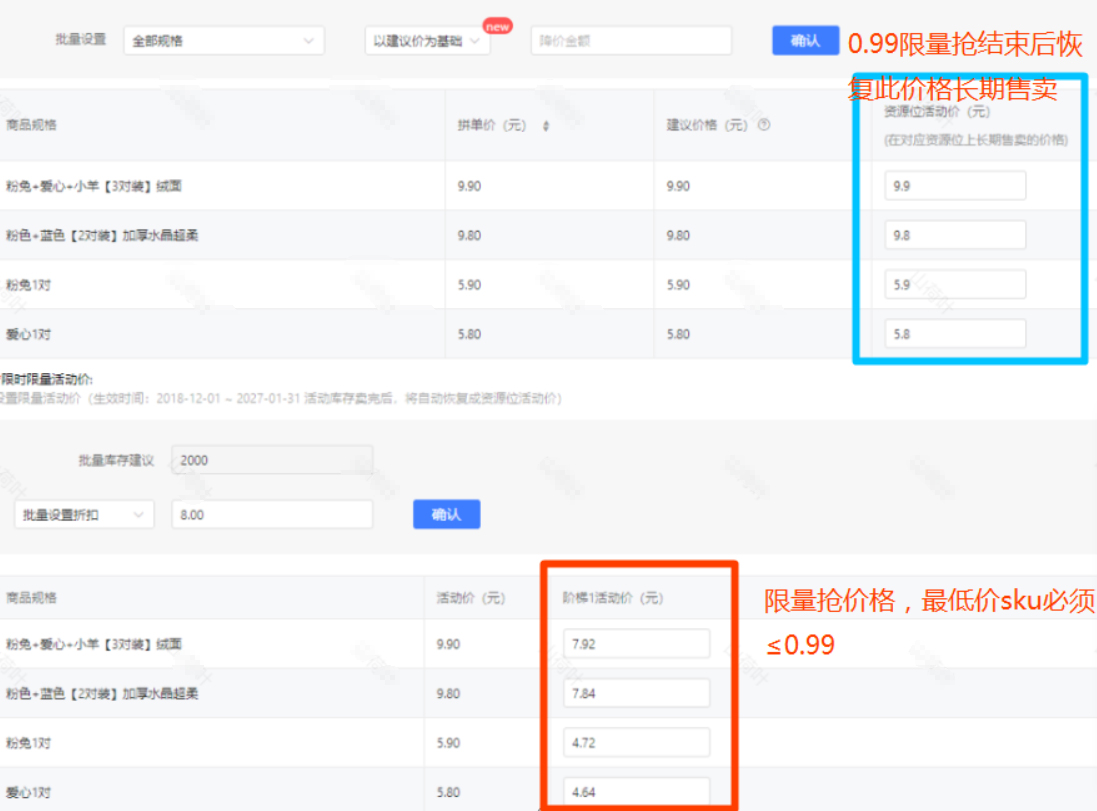Screen dimensions: 1097x811
Task: Edit the 7.92 tier price for the 3对装 spec
Action: (636, 644)
